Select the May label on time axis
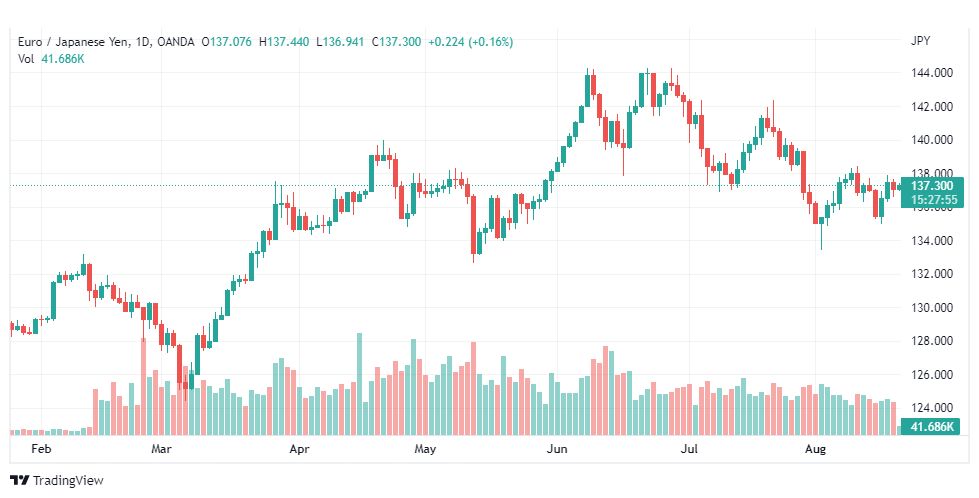 (425, 449)
